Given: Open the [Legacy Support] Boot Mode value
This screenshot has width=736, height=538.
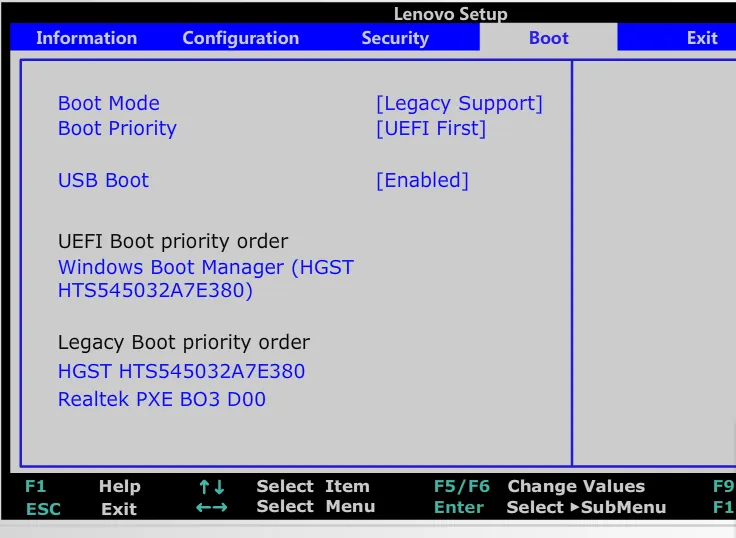Looking at the screenshot, I should pyautogui.click(x=459, y=103).
